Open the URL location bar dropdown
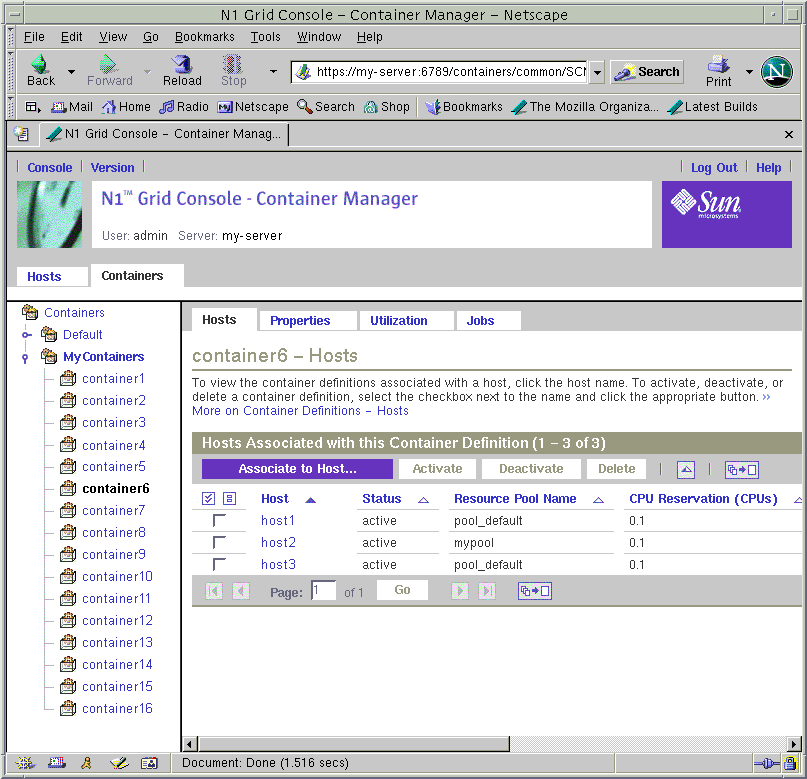807x779 pixels. click(597, 71)
